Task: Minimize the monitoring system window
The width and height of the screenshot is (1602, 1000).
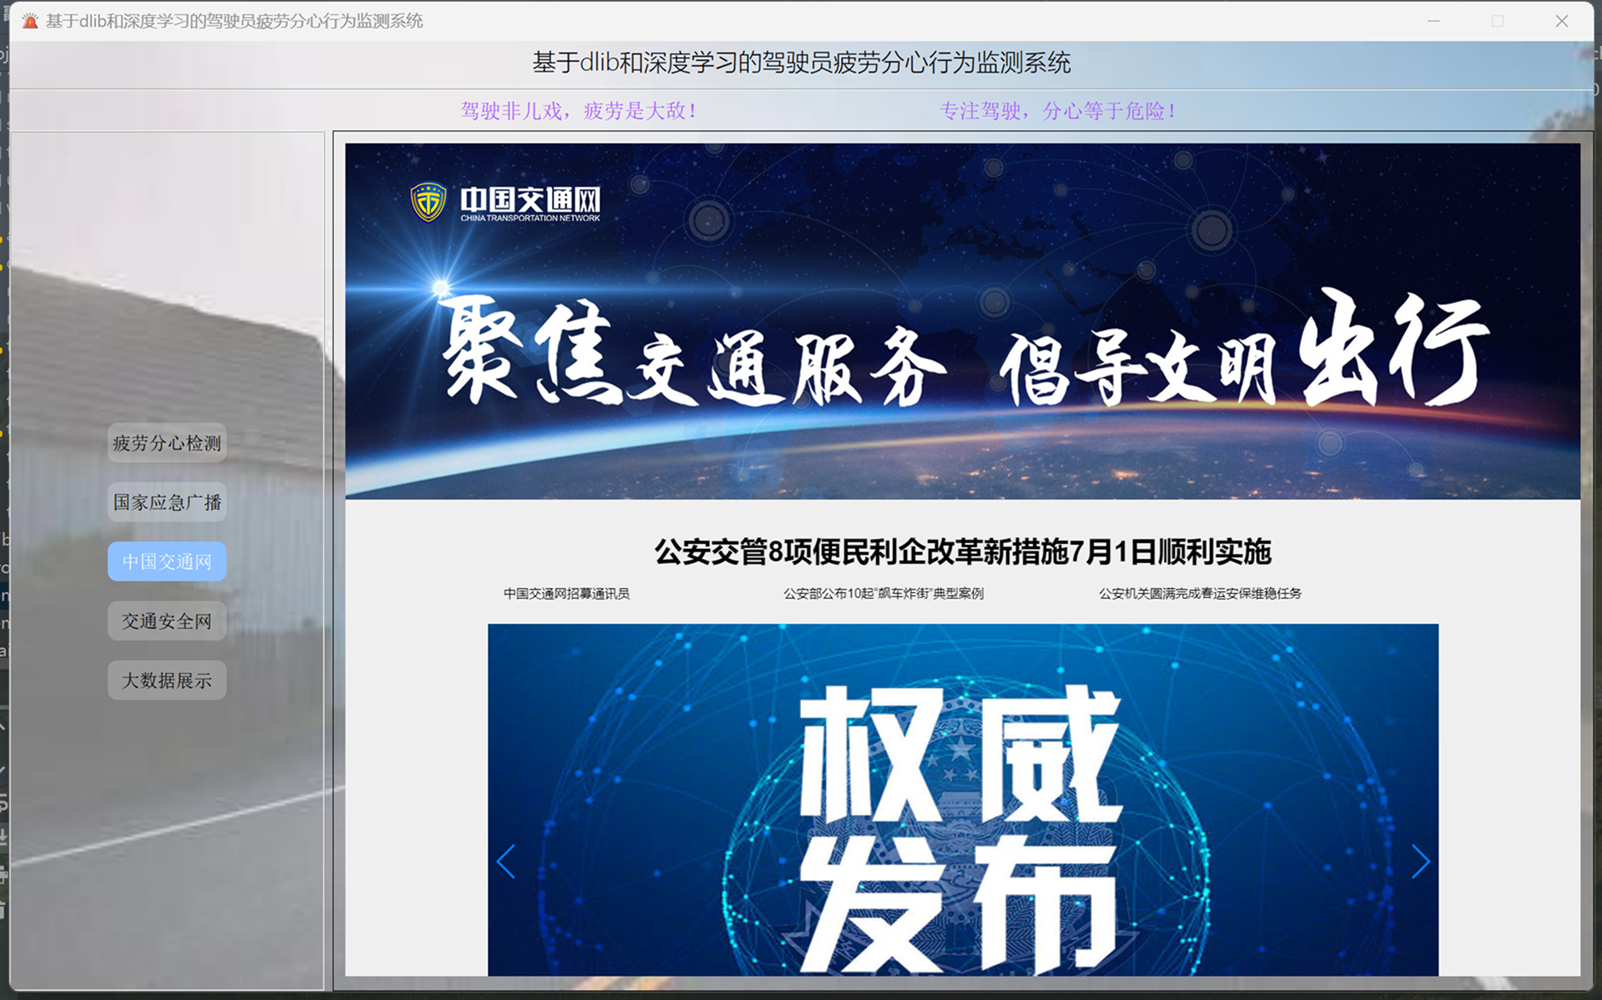Action: pos(1433,21)
